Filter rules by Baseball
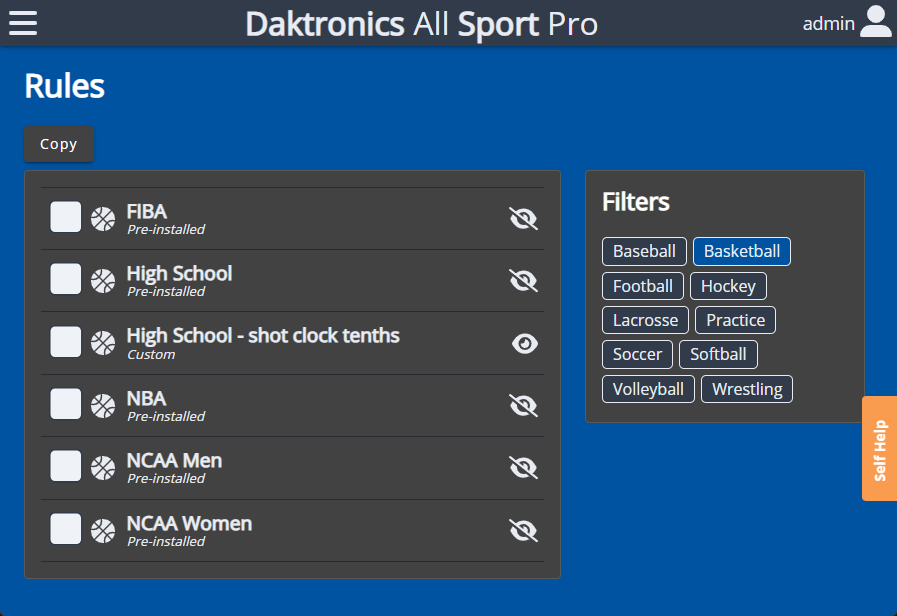The image size is (897, 616). click(644, 251)
